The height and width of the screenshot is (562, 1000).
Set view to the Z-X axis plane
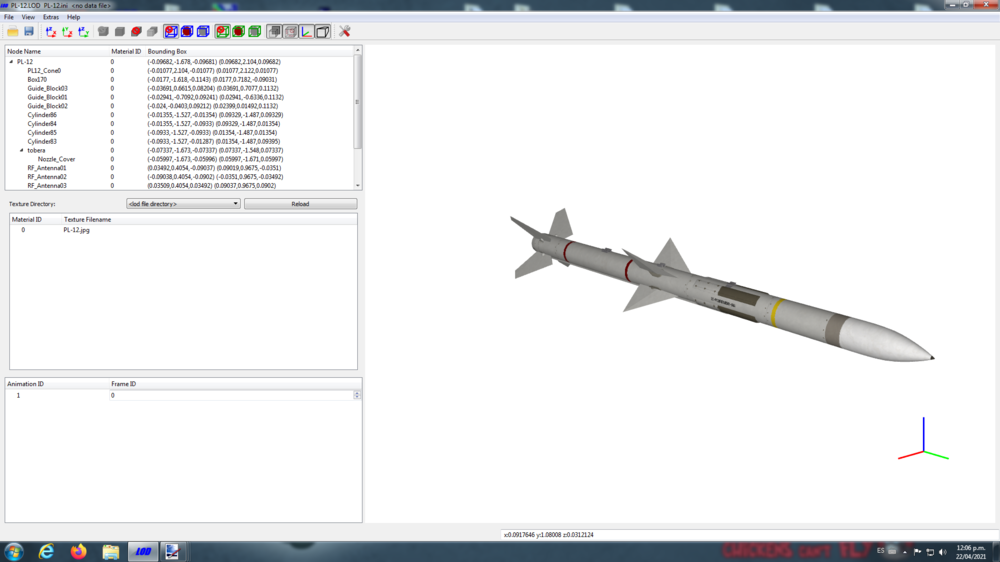(x=51, y=31)
